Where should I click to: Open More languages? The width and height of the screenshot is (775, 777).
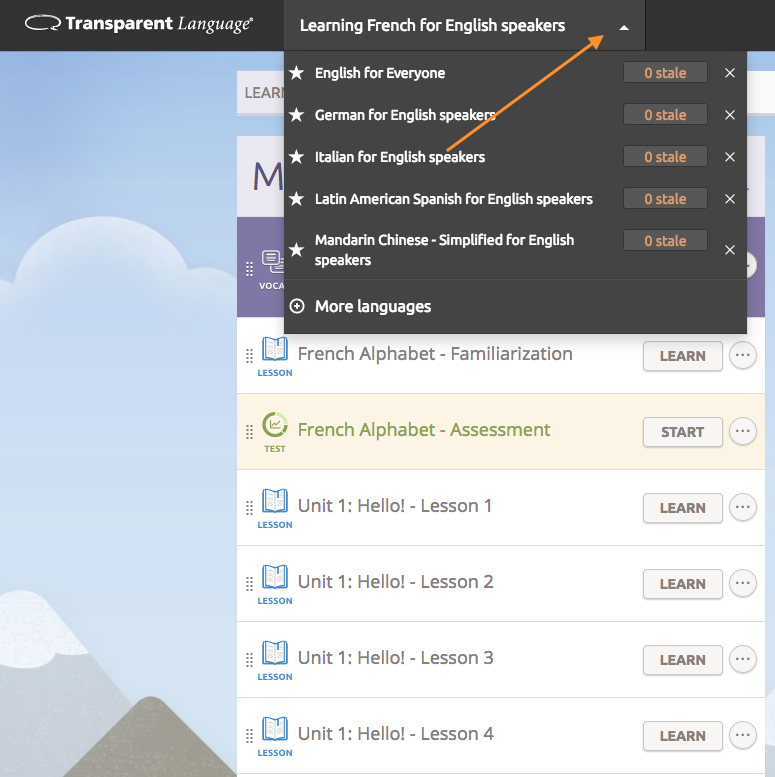click(x=373, y=306)
